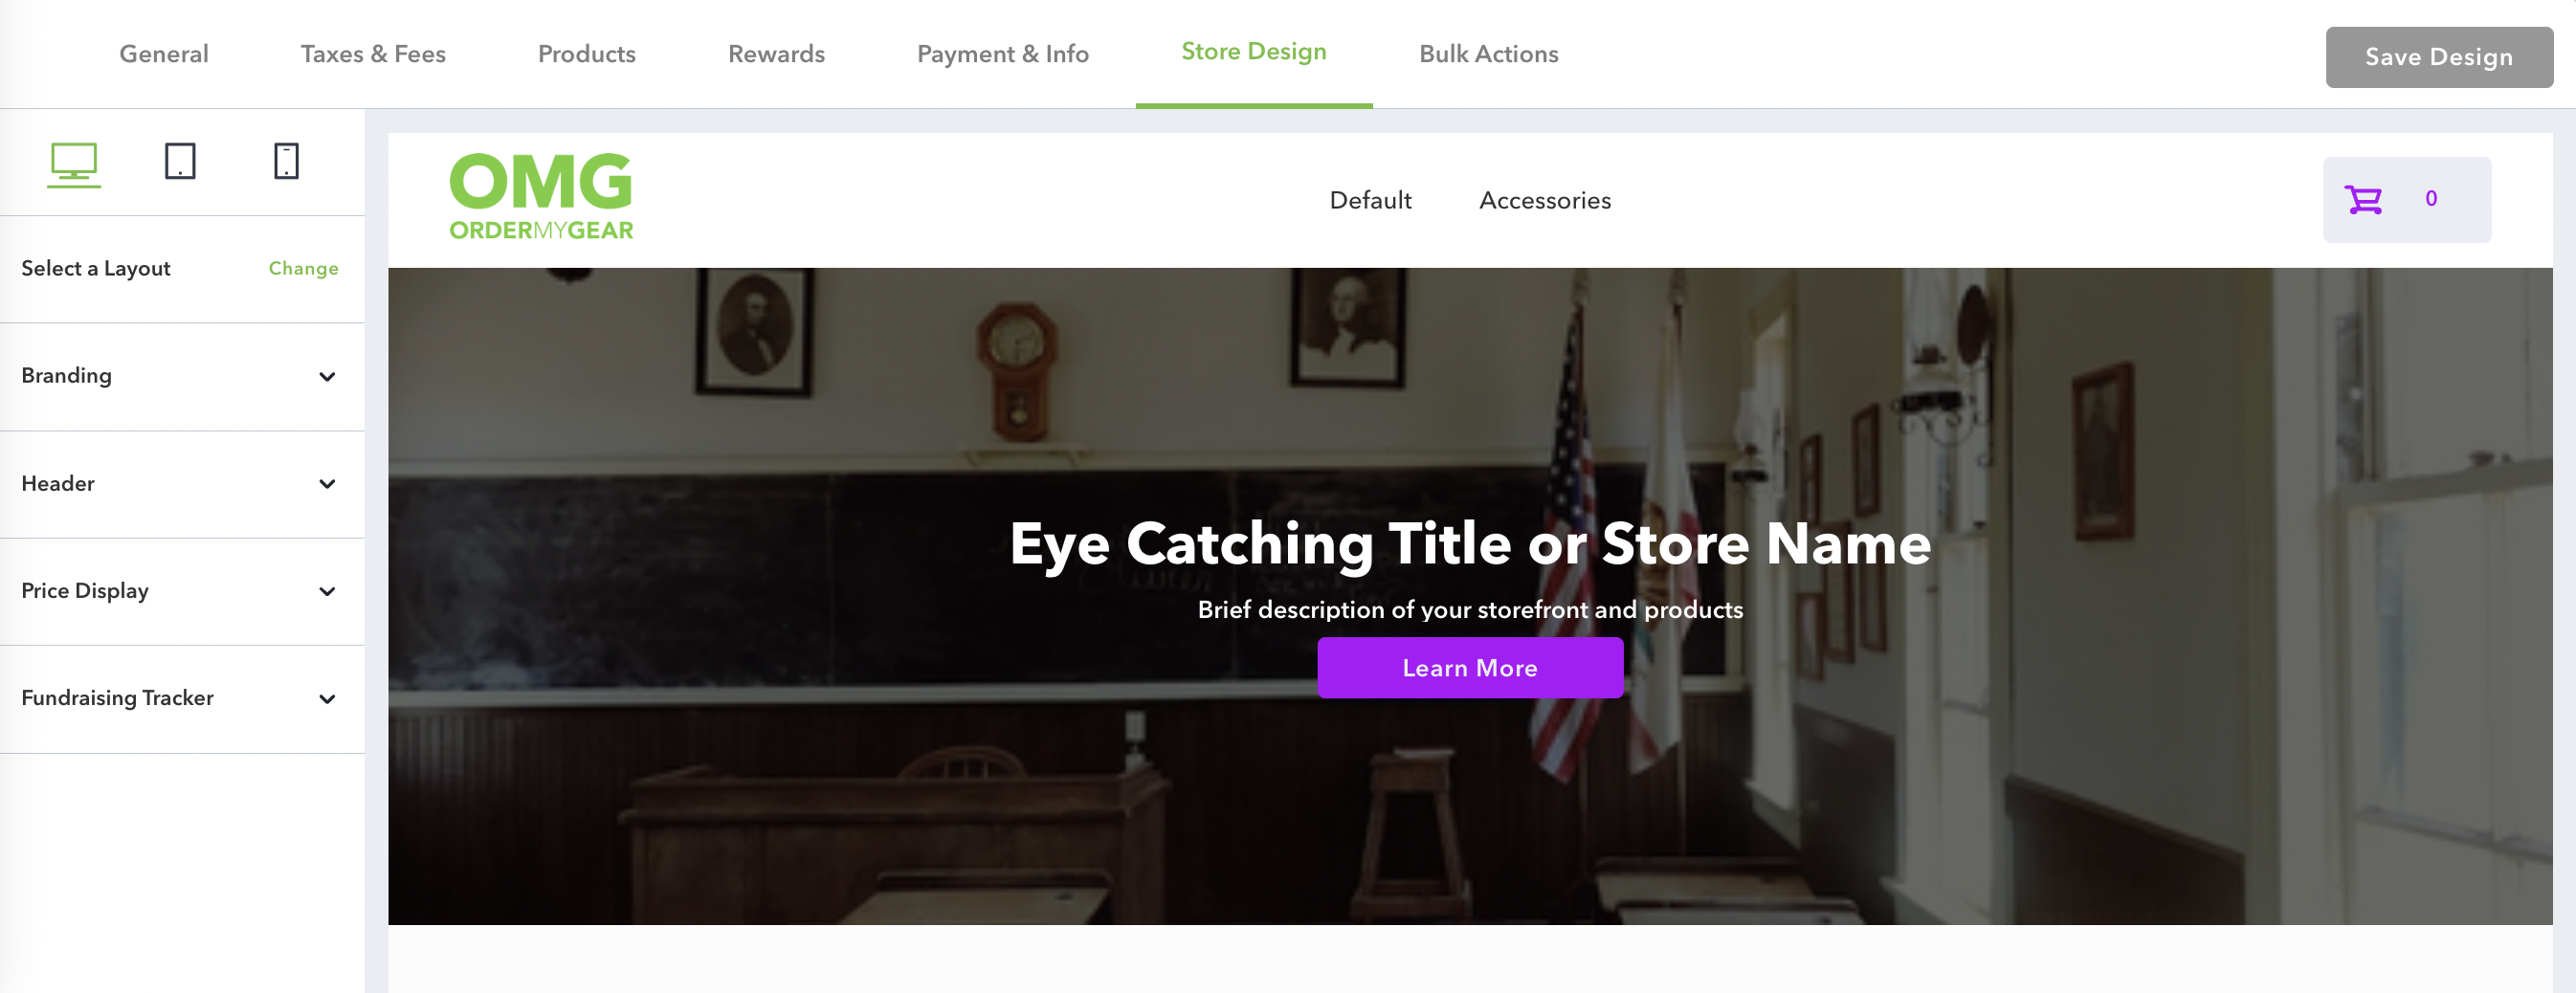Viewport: 2576px width, 993px height.
Task: Switch to desktop preview icon
Action: pyautogui.click(x=74, y=163)
